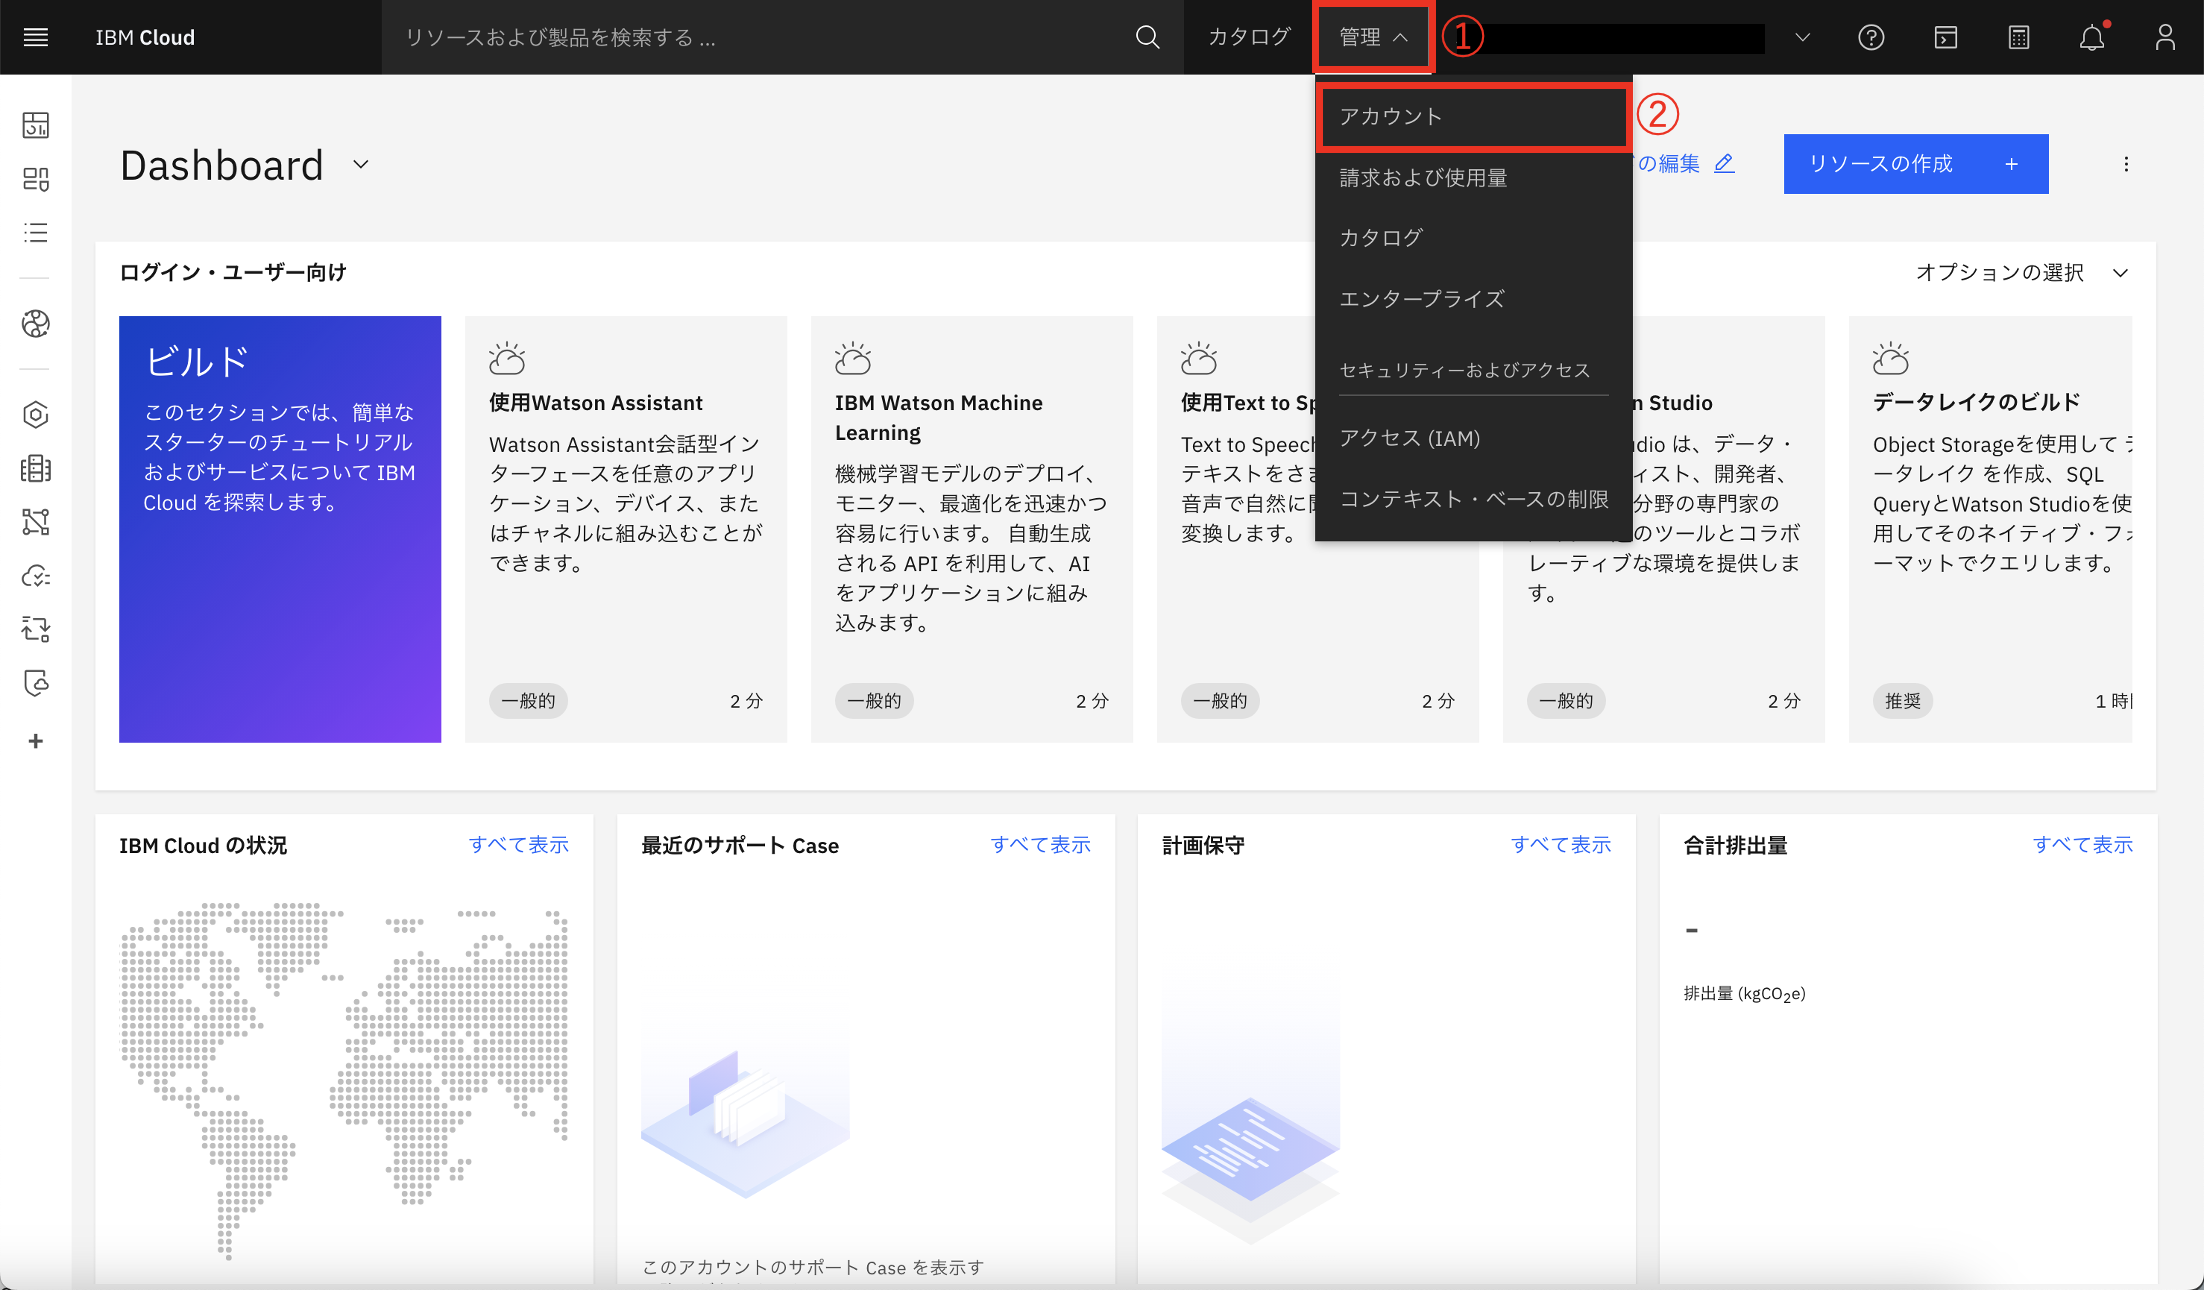The width and height of the screenshot is (2208, 1290).
Task: Open the dashboard overflow three-dot menu
Action: pos(2126,164)
